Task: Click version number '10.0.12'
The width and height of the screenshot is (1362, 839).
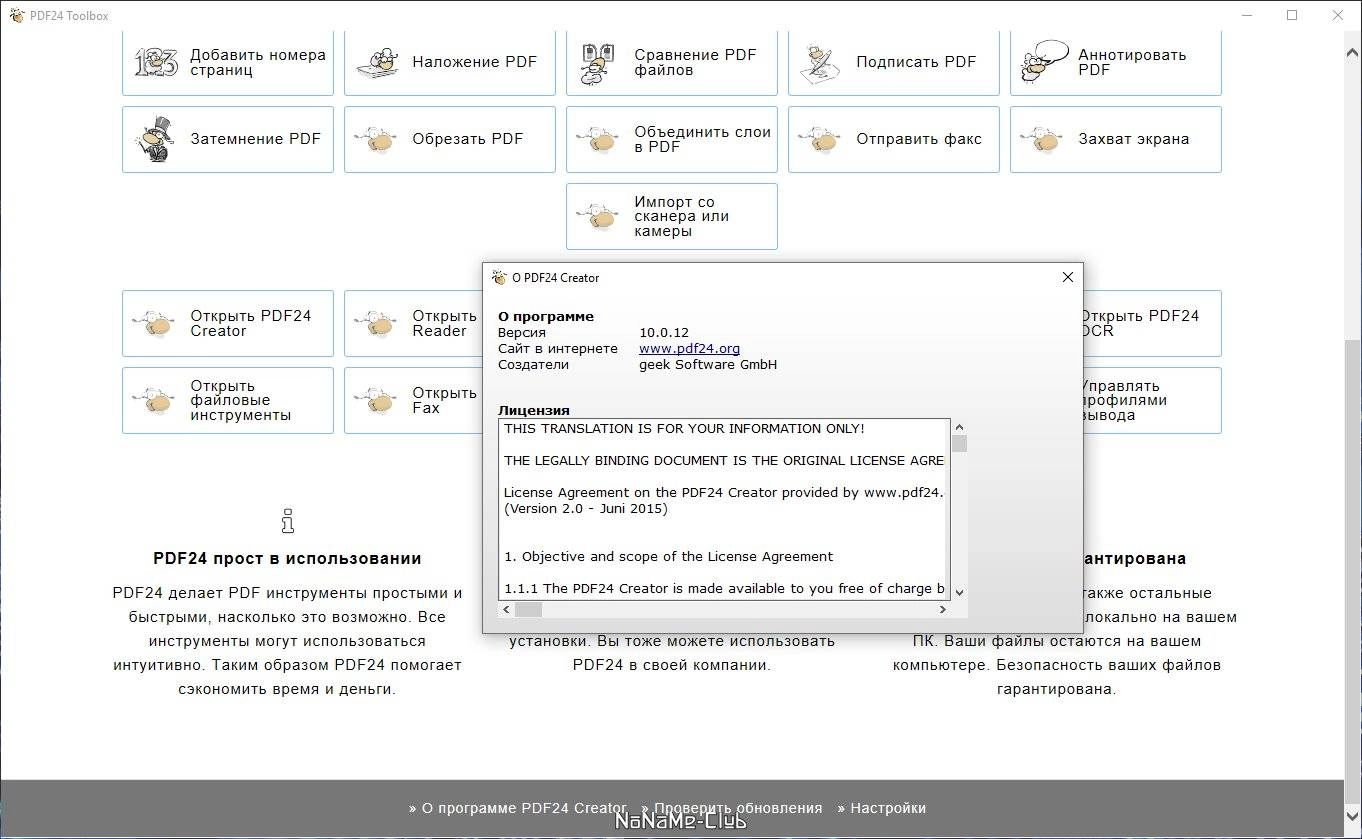Action: pyautogui.click(x=664, y=333)
